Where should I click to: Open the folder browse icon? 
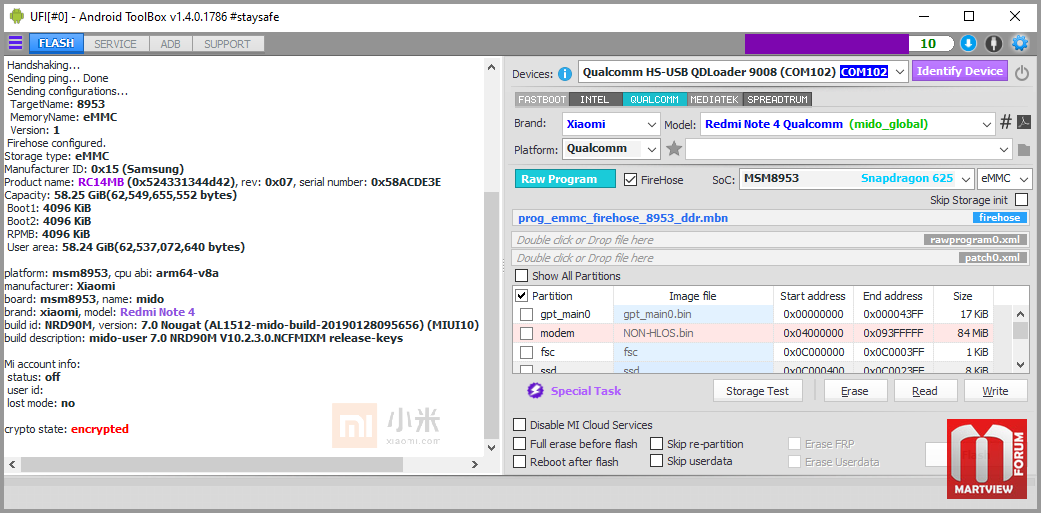click(1023, 149)
